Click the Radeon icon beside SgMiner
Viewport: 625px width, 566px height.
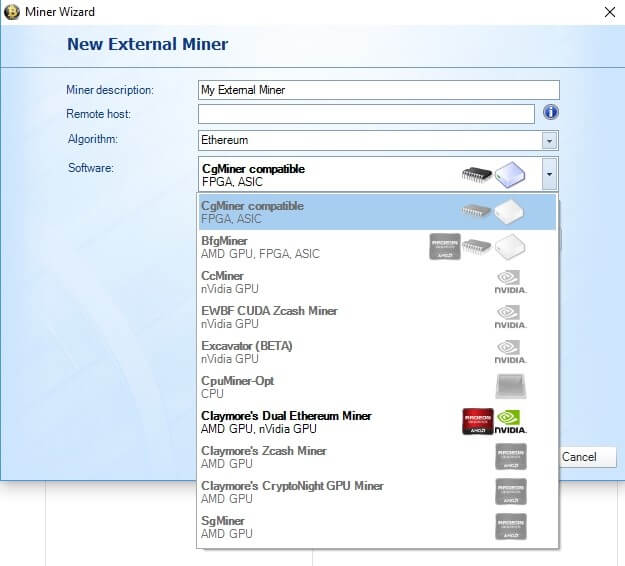(511, 527)
